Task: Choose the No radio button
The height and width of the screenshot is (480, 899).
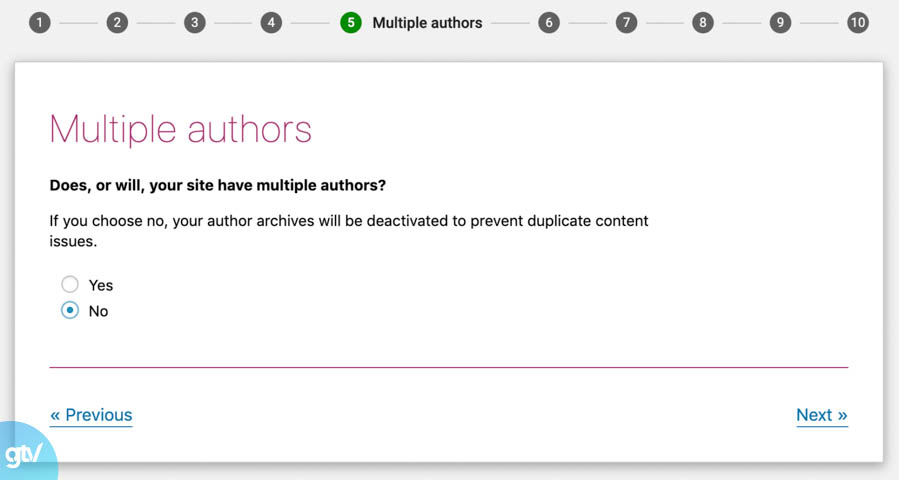Action: (x=70, y=311)
